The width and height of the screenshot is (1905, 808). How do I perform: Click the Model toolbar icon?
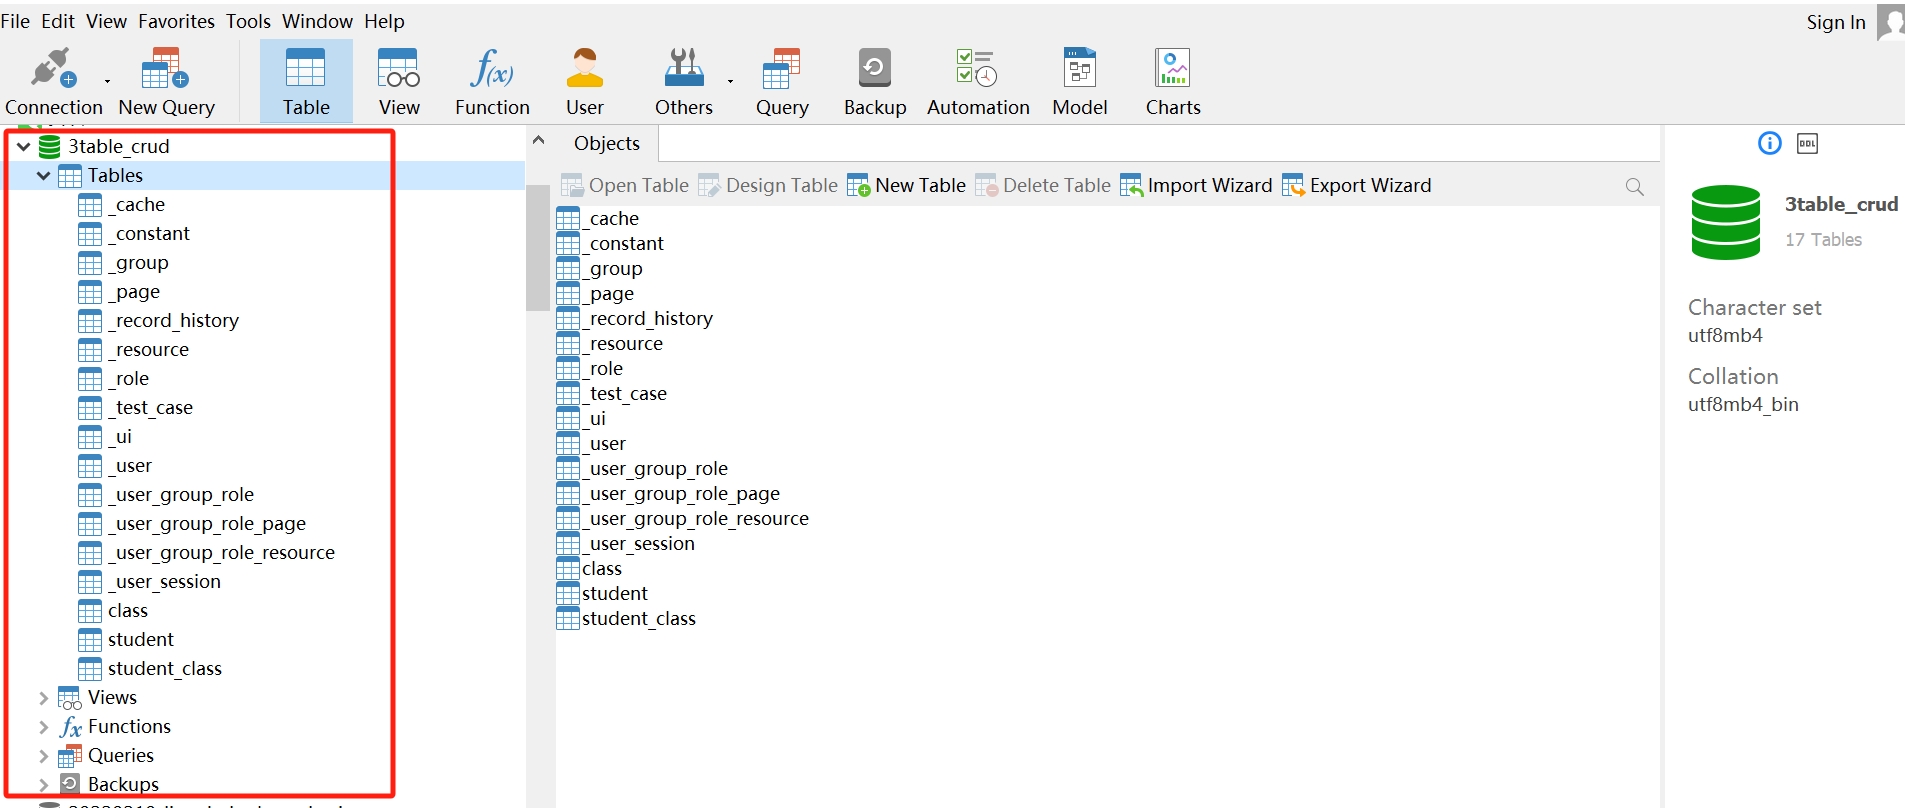click(1079, 70)
